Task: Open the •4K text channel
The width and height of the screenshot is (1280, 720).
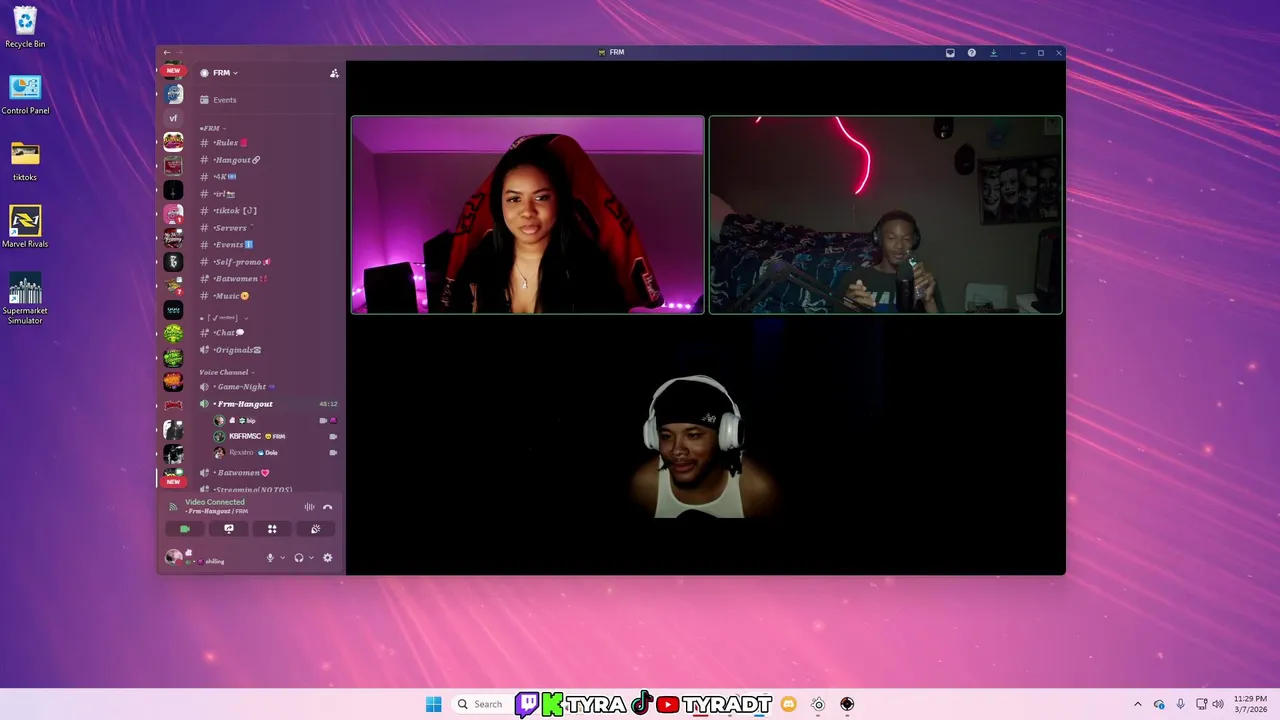Action: [x=268, y=177]
